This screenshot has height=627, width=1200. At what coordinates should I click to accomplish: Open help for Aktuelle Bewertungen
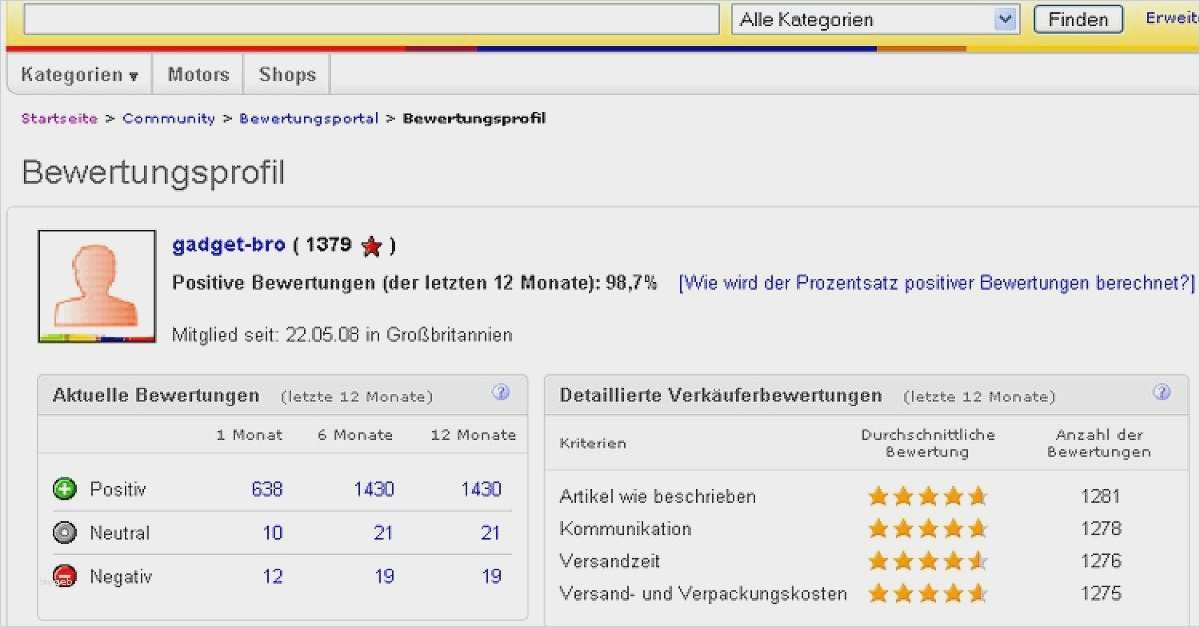(x=499, y=393)
